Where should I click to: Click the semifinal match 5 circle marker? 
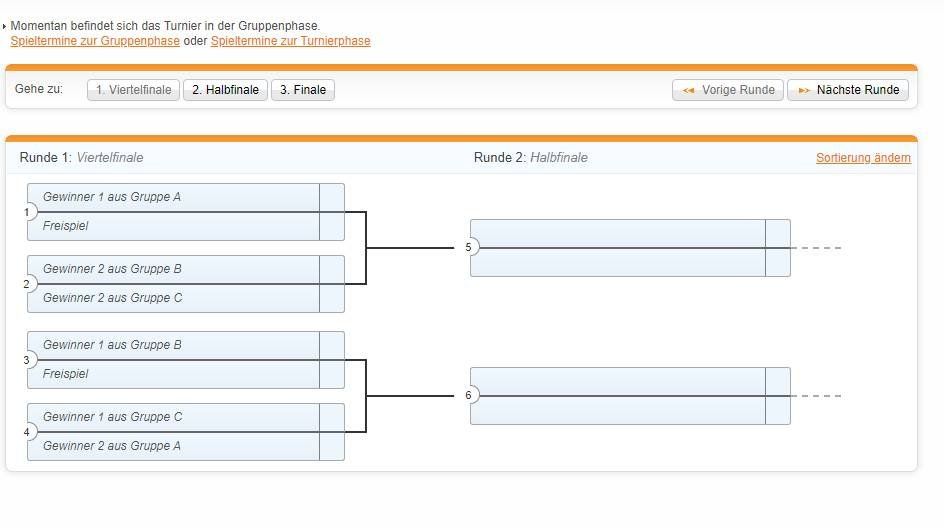click(x=469, y=247)
